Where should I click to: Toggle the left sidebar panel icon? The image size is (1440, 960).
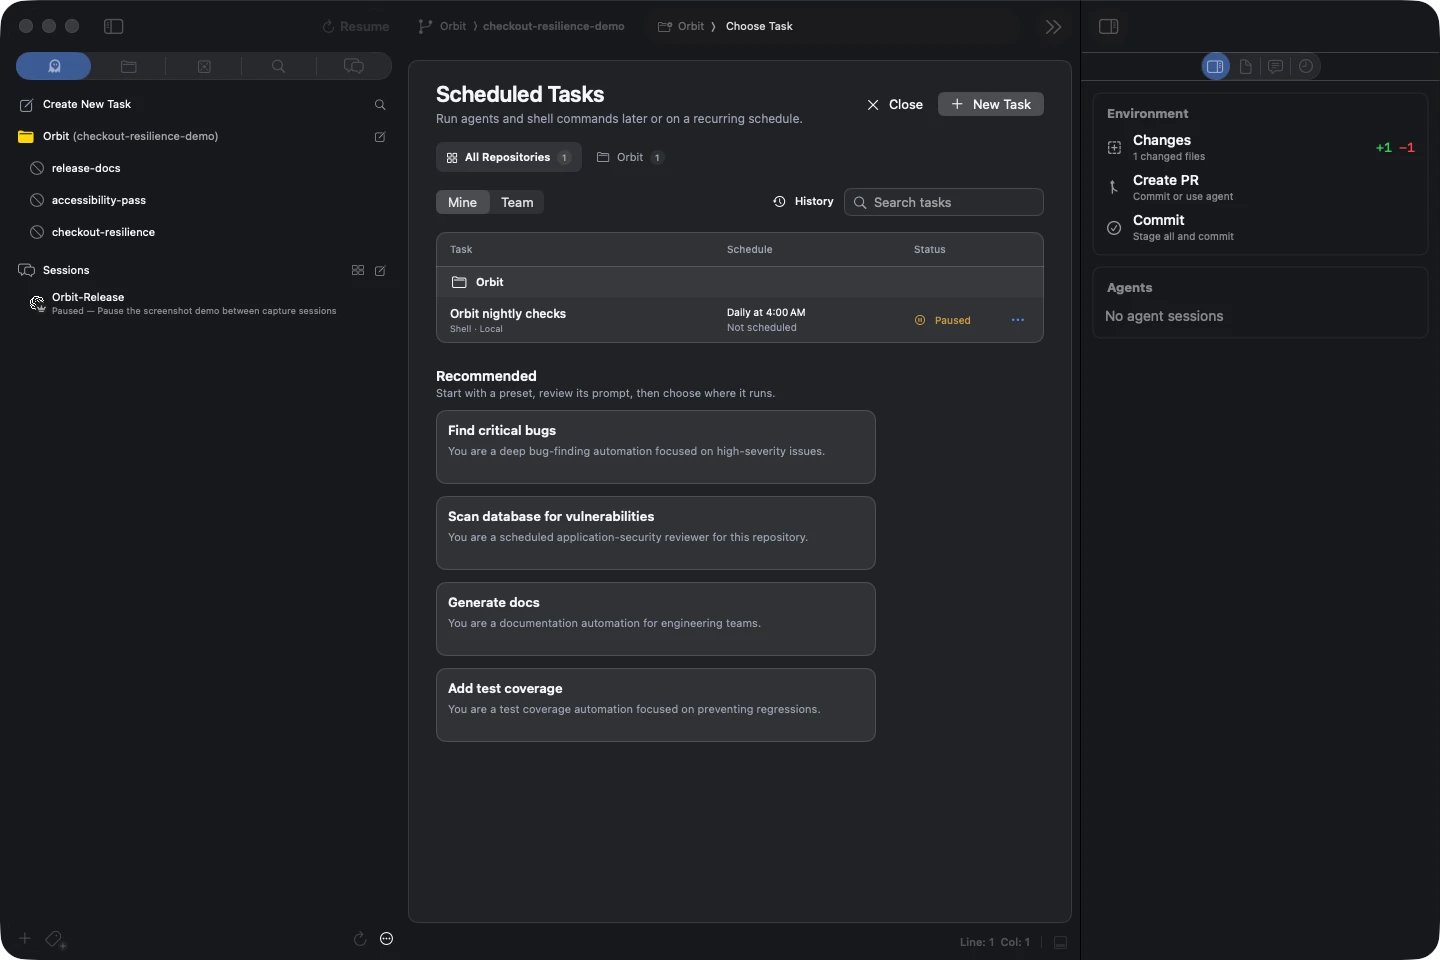coord(114,26)
